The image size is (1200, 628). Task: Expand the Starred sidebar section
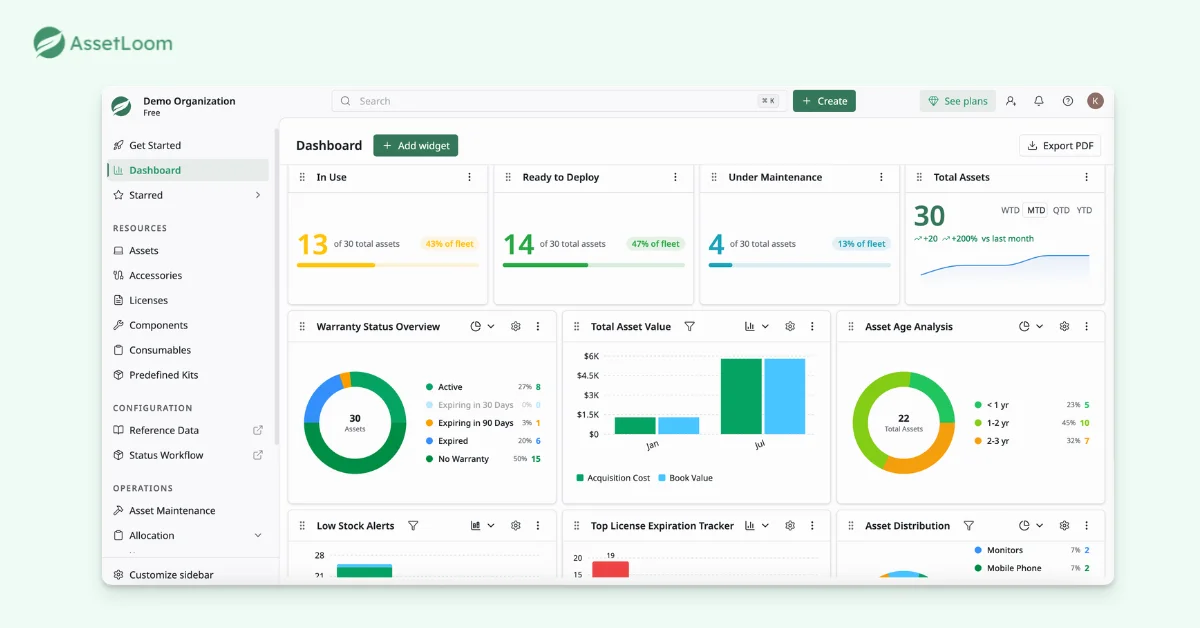coord(258,195)
